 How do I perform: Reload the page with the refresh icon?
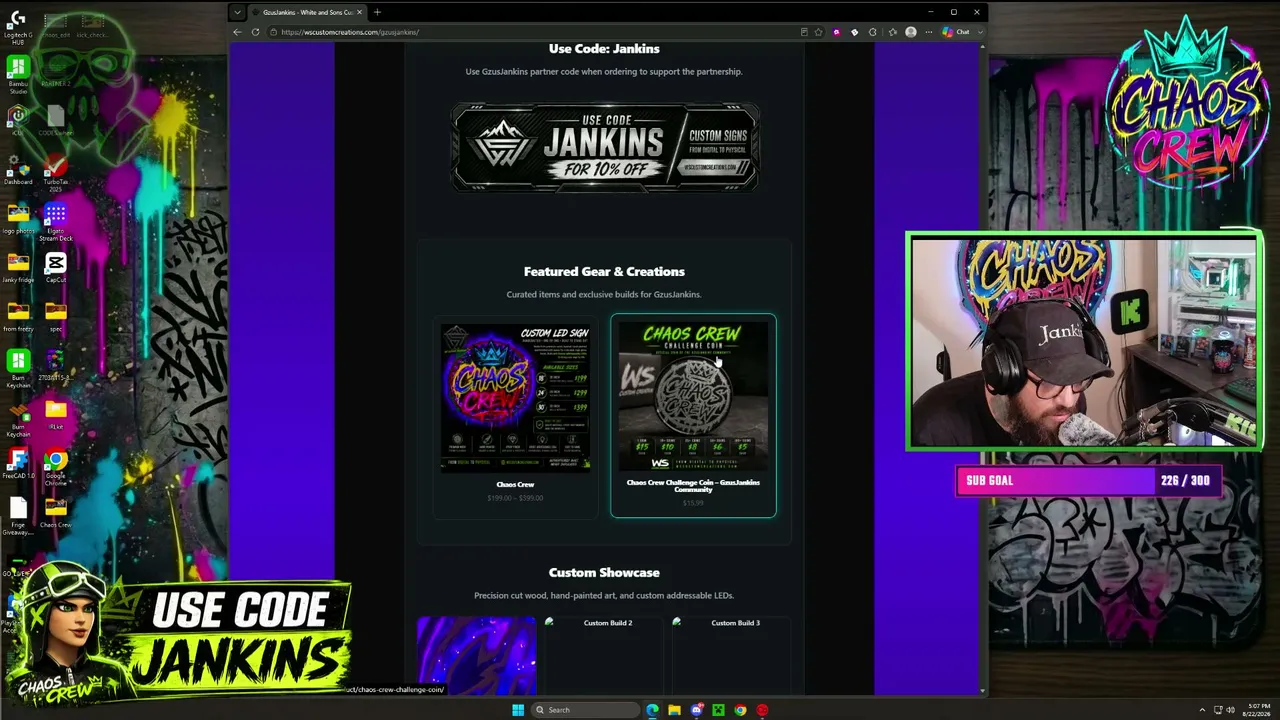256,32
